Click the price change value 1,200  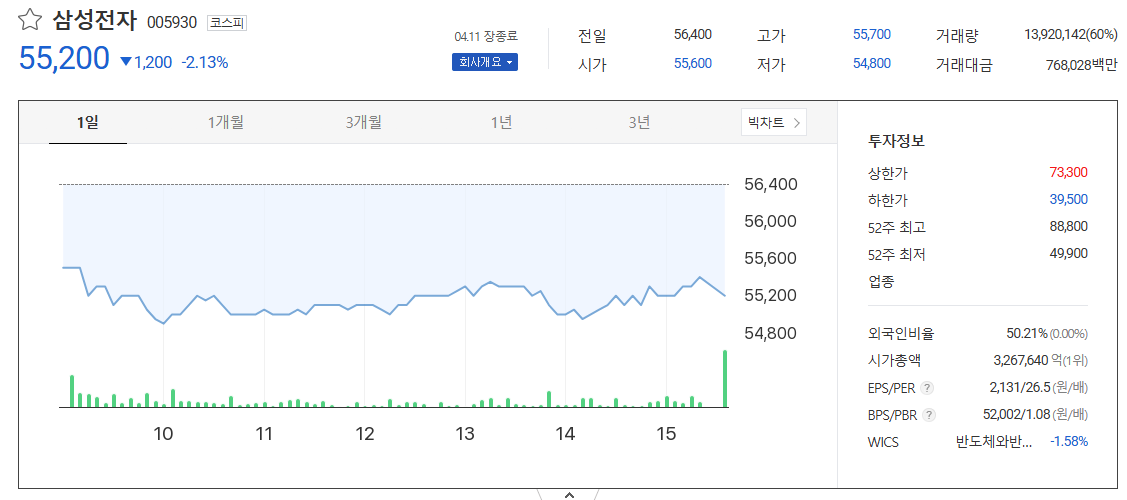click(153, 62)
